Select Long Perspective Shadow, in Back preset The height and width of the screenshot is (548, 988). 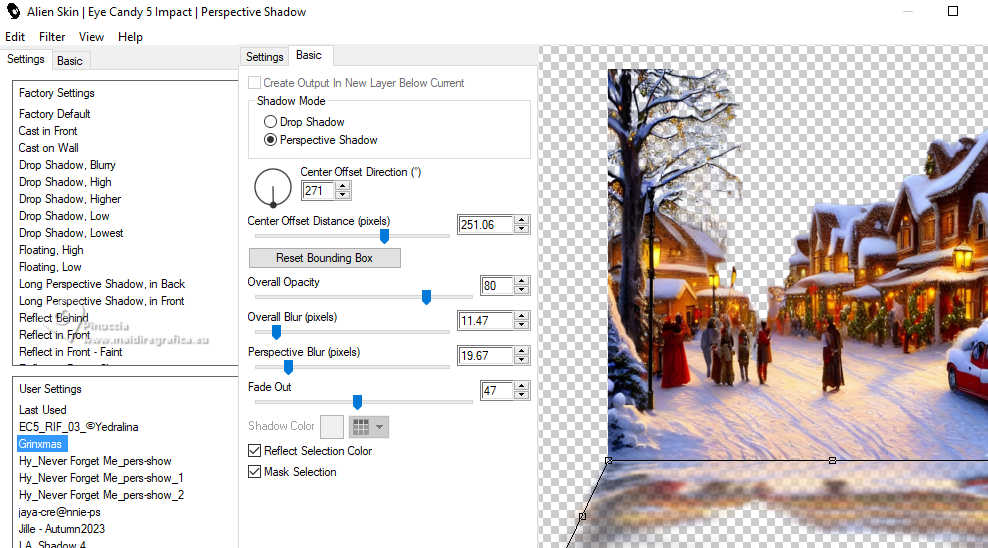101,284
